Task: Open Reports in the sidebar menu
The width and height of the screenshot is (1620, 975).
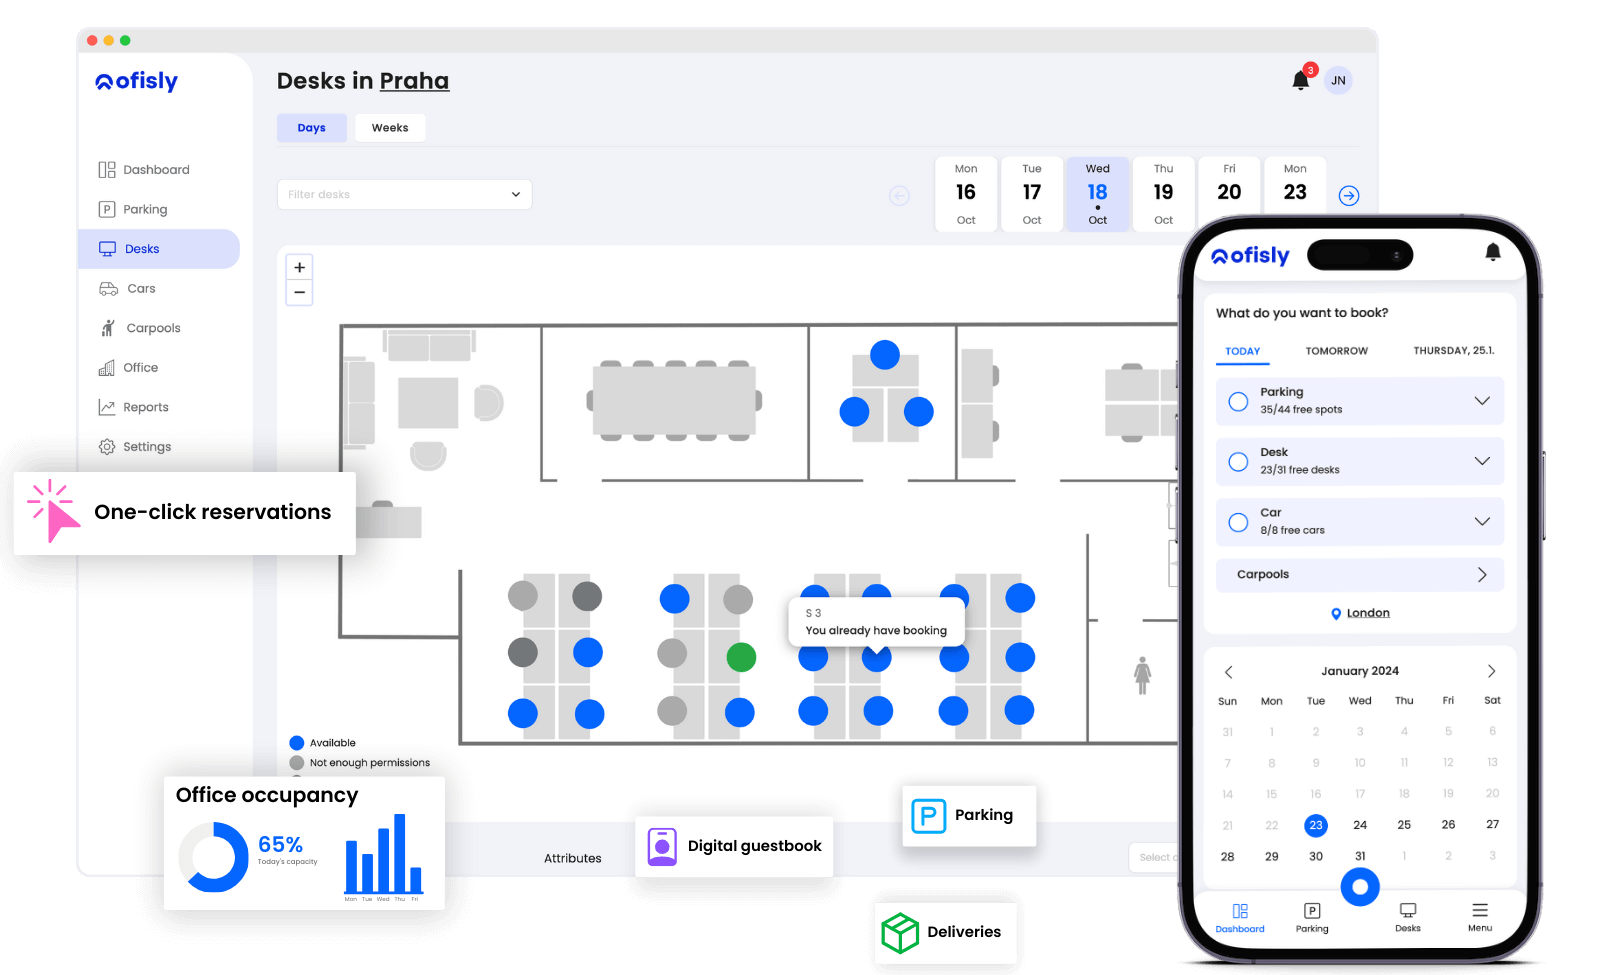Action: pos(133,407)
